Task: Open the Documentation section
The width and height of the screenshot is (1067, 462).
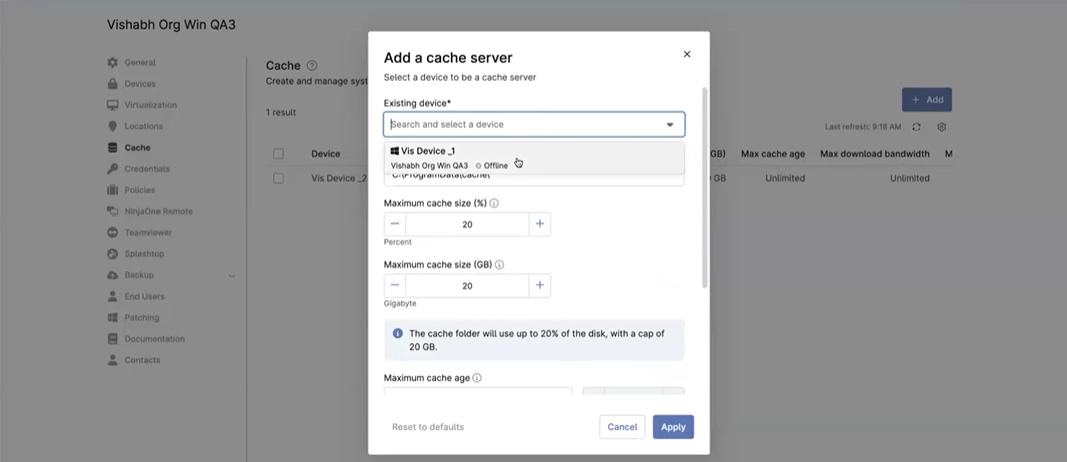Action: point(154,339)
